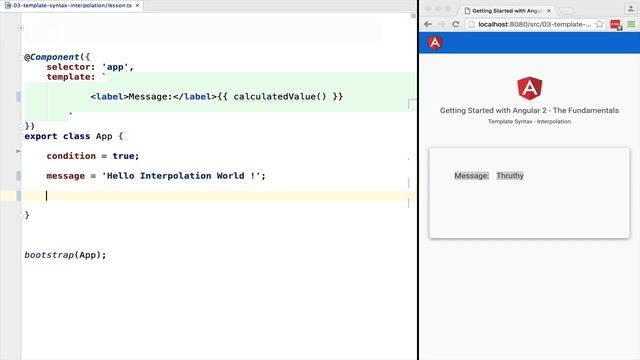Toggle the fold marker beside the }) line
This screenshot has width=640, height=360.
[21, 126]
